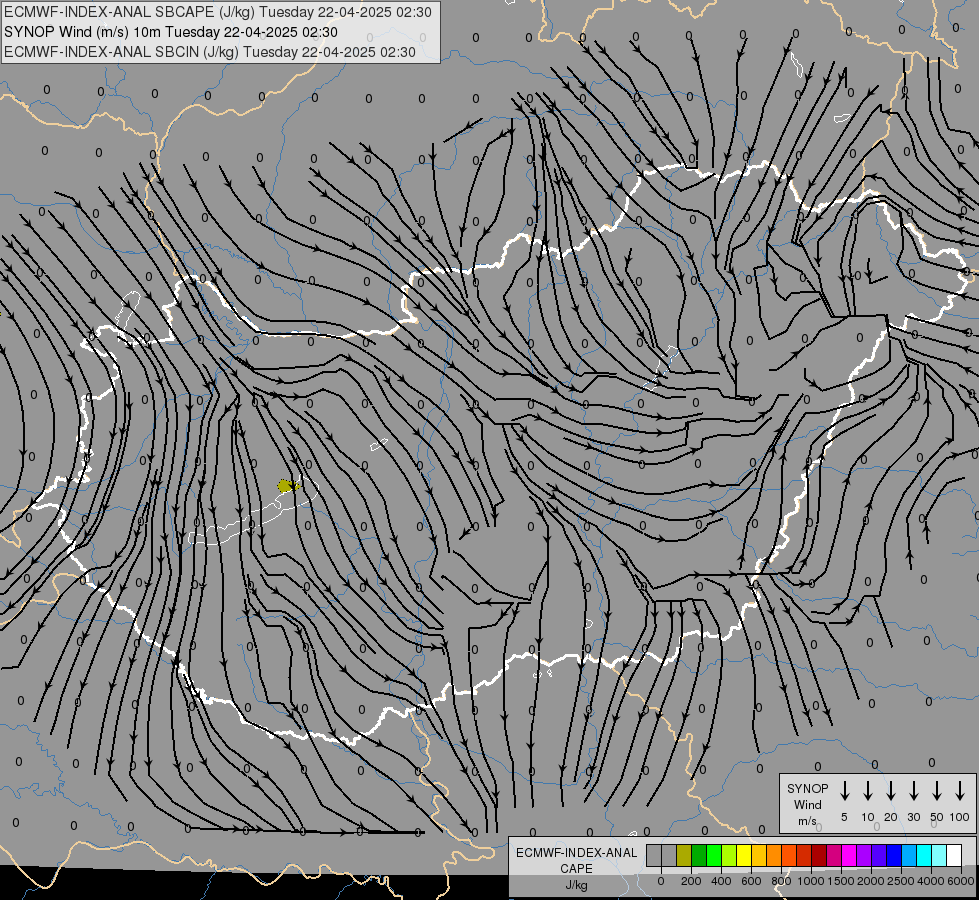979x900 pixels.
Task: Select the dark green CAPE swatch
Action: [x=699, y=855]
